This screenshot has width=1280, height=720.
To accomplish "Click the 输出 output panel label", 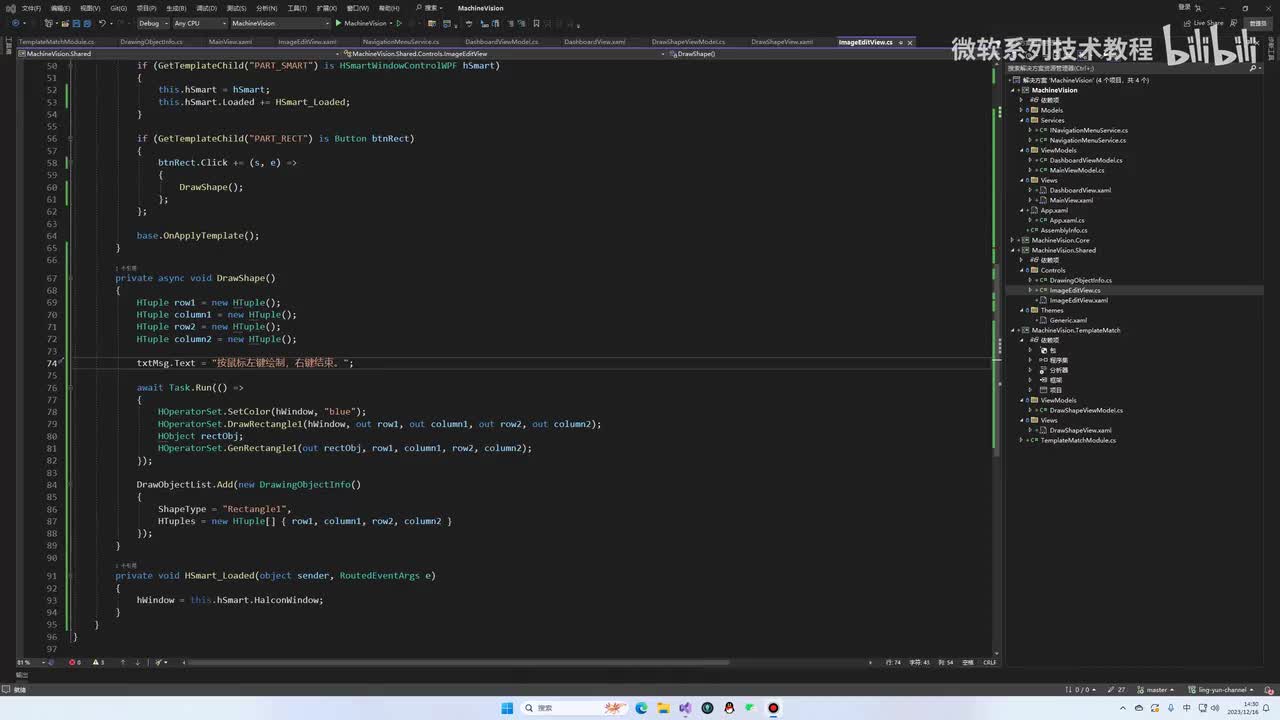I will pos(21,675).
